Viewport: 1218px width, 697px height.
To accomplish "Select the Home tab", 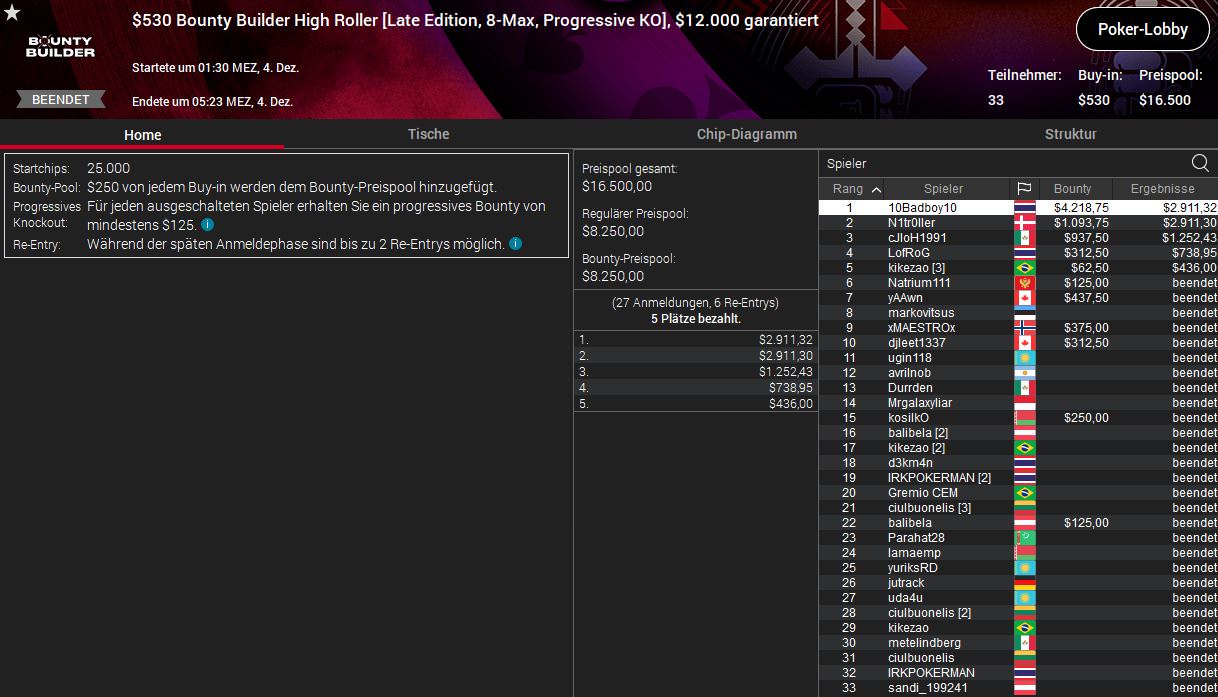I will [x=142, y=135].
